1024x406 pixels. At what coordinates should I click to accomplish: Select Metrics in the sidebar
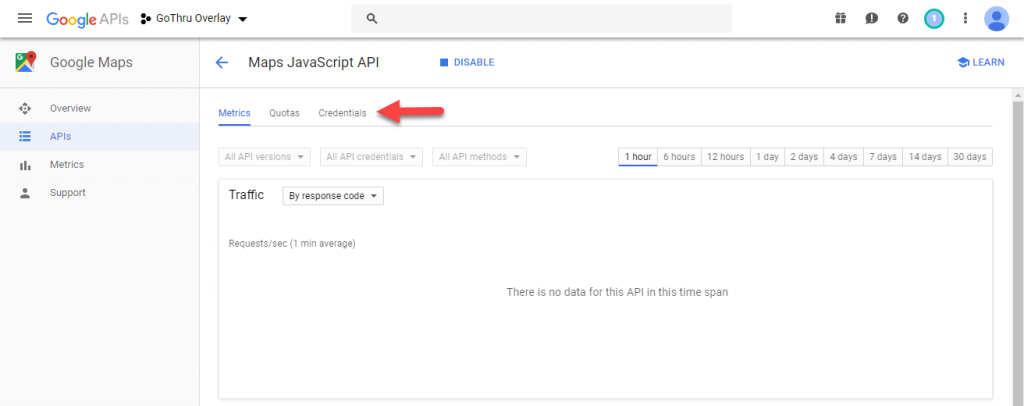click(x=99, y=164)
